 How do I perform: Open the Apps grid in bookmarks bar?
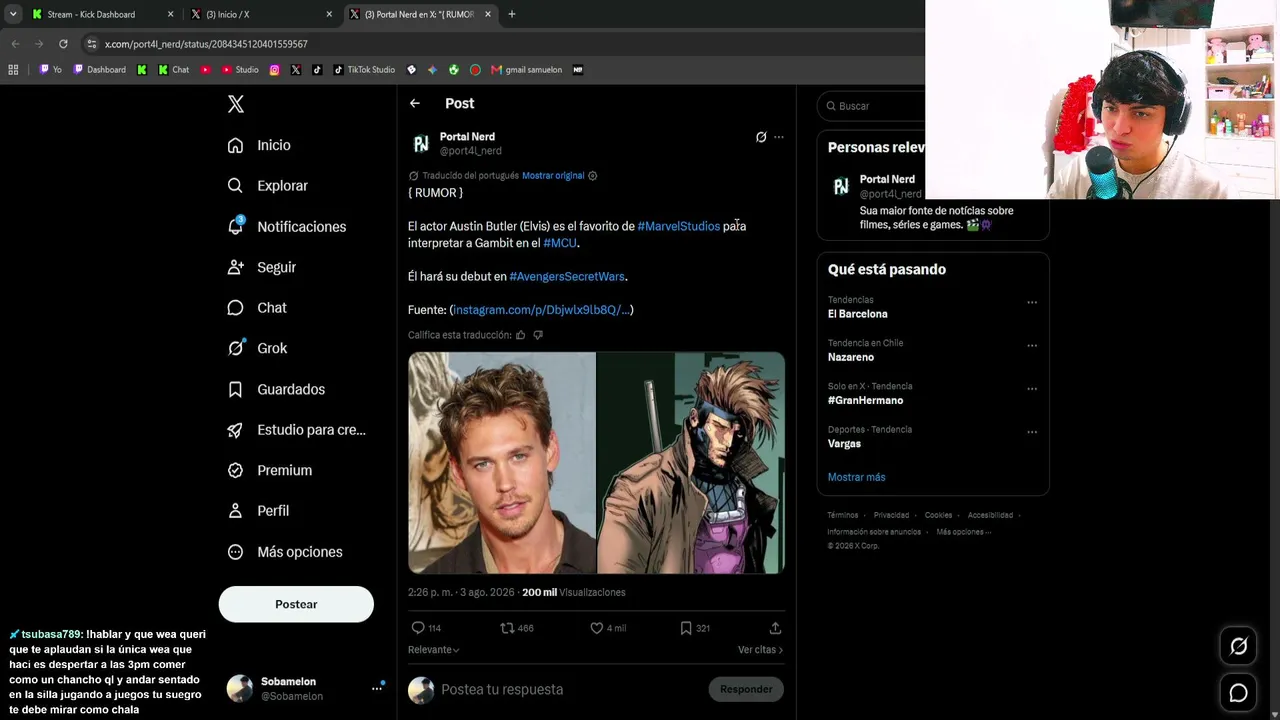(13, 70)
